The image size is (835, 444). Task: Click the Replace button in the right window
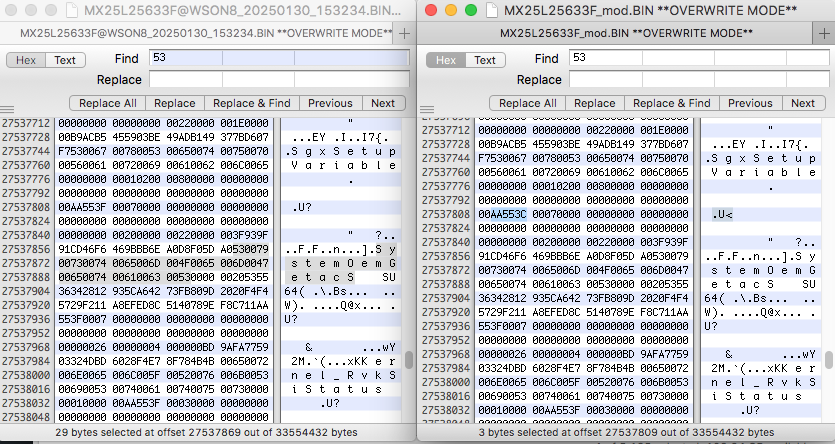pyautogui.click(x=594, y=103)
